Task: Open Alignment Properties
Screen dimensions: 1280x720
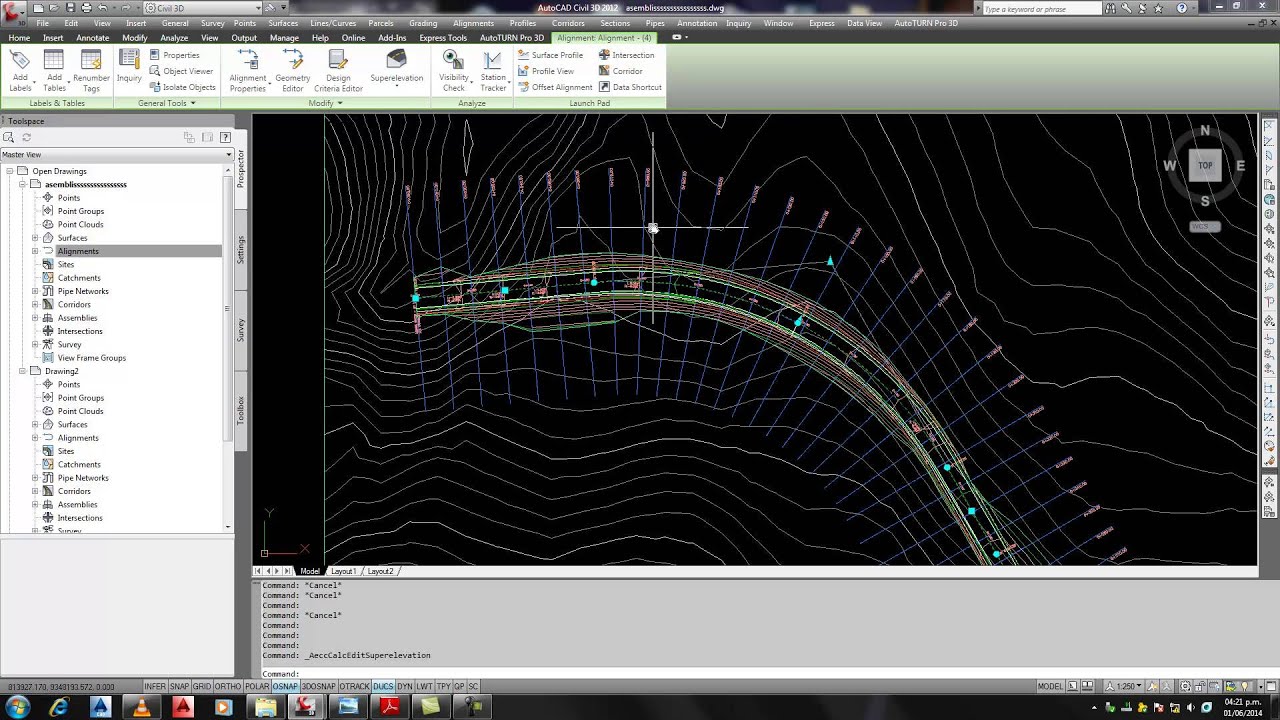Action: click(x=248, y=71)
